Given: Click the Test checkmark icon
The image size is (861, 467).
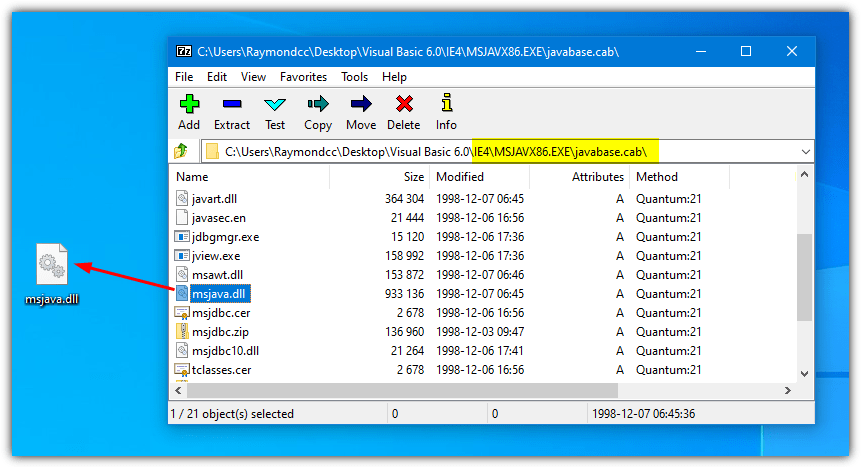Looking at the screenshot, I should pos(275,104).
